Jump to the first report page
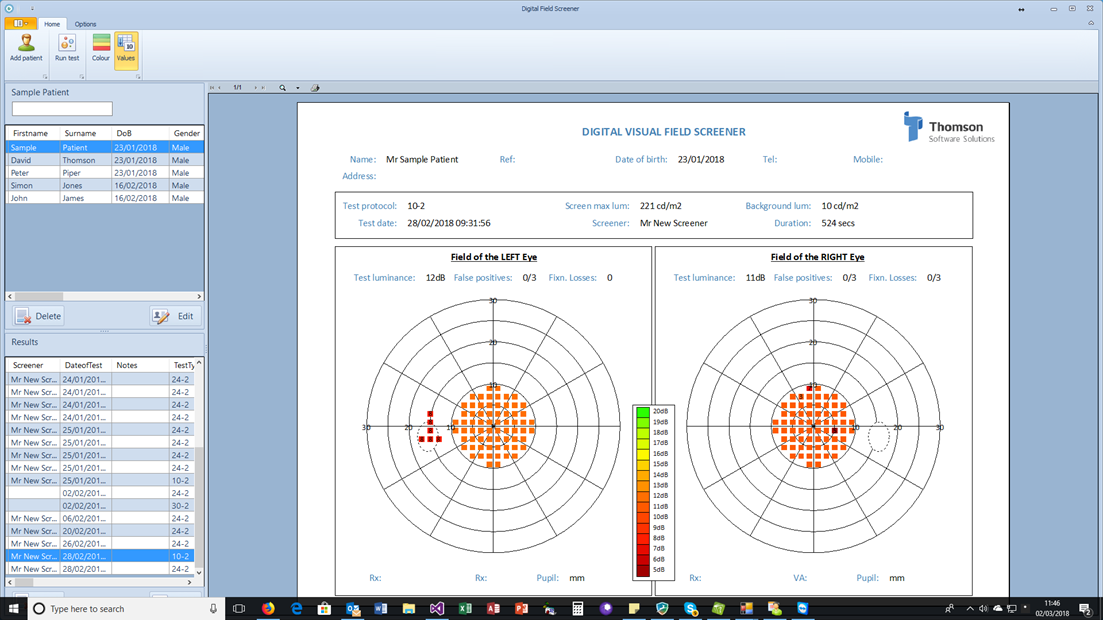This screenshot has width=1103, height=620. point(213,88)
